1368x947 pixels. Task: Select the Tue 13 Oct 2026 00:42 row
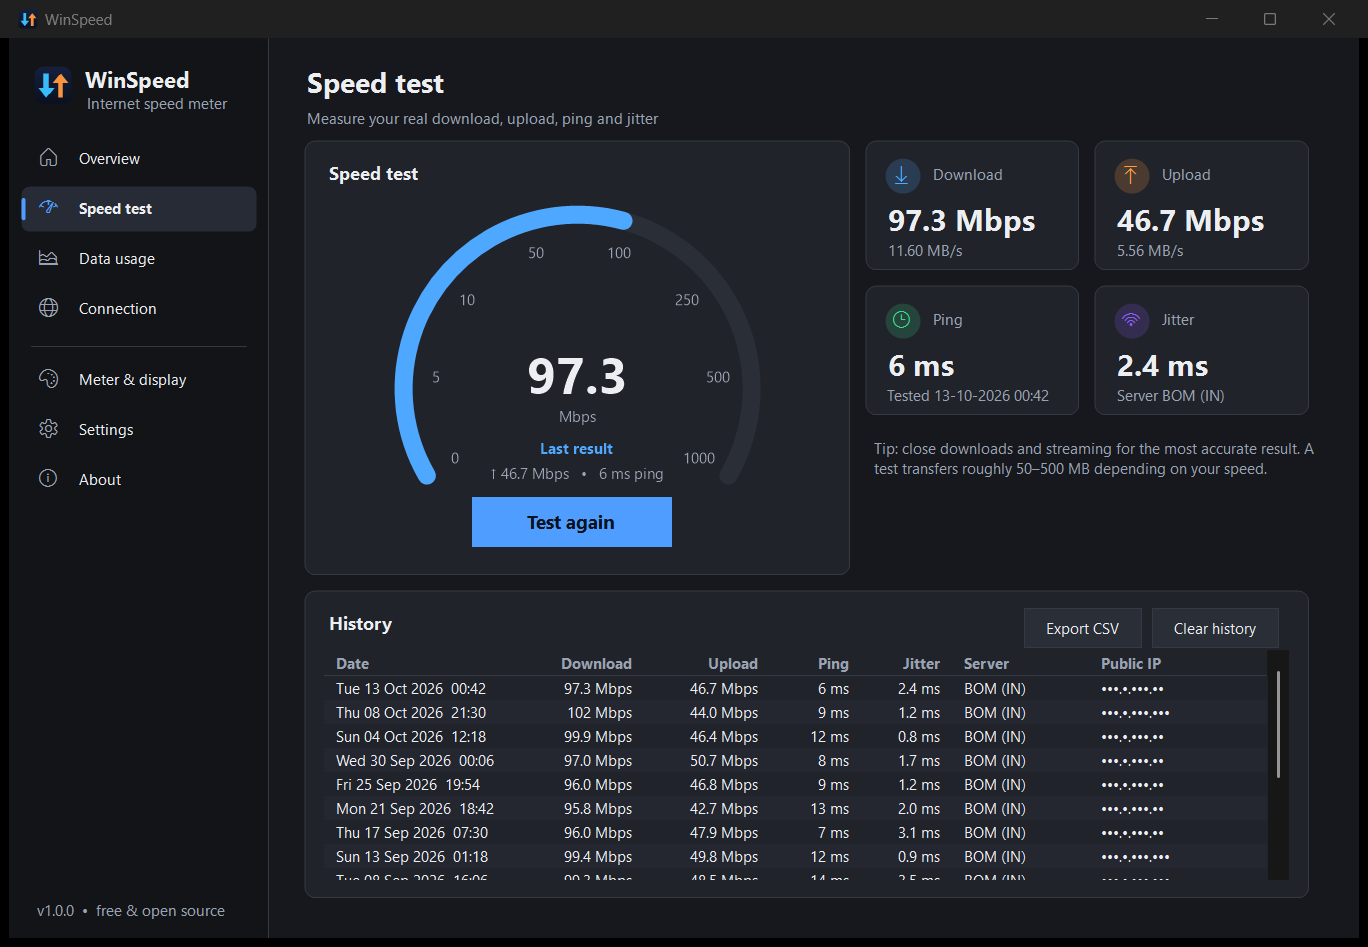796,689
